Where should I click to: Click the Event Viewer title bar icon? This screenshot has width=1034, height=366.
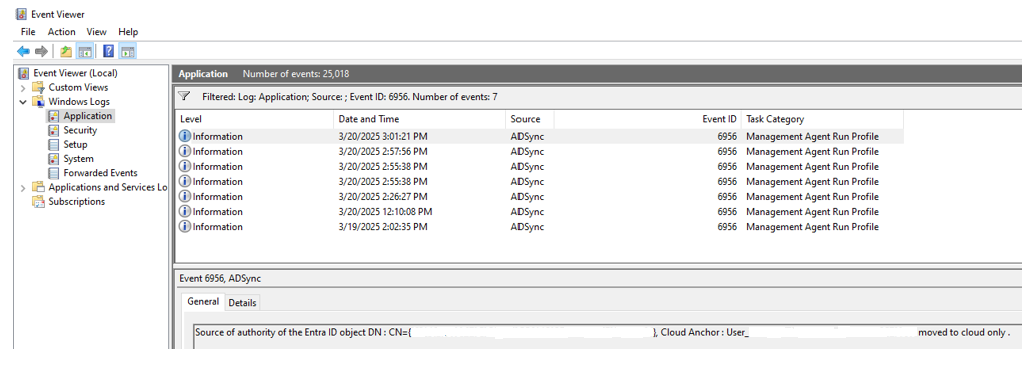click(22, 14)
